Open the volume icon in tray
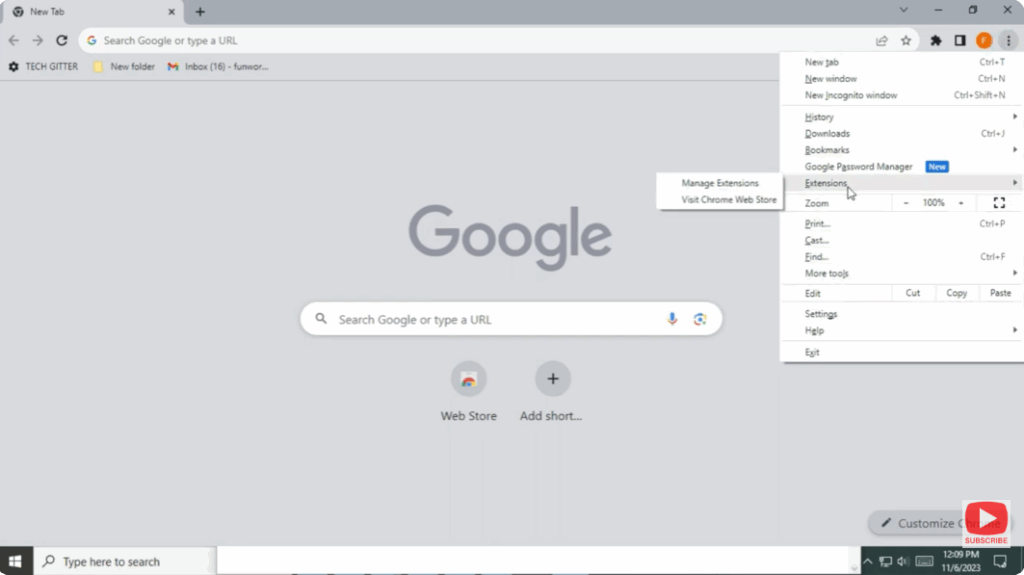This screenshot has height=575, width=1024. pyautogui.click(x=903, y=561)
